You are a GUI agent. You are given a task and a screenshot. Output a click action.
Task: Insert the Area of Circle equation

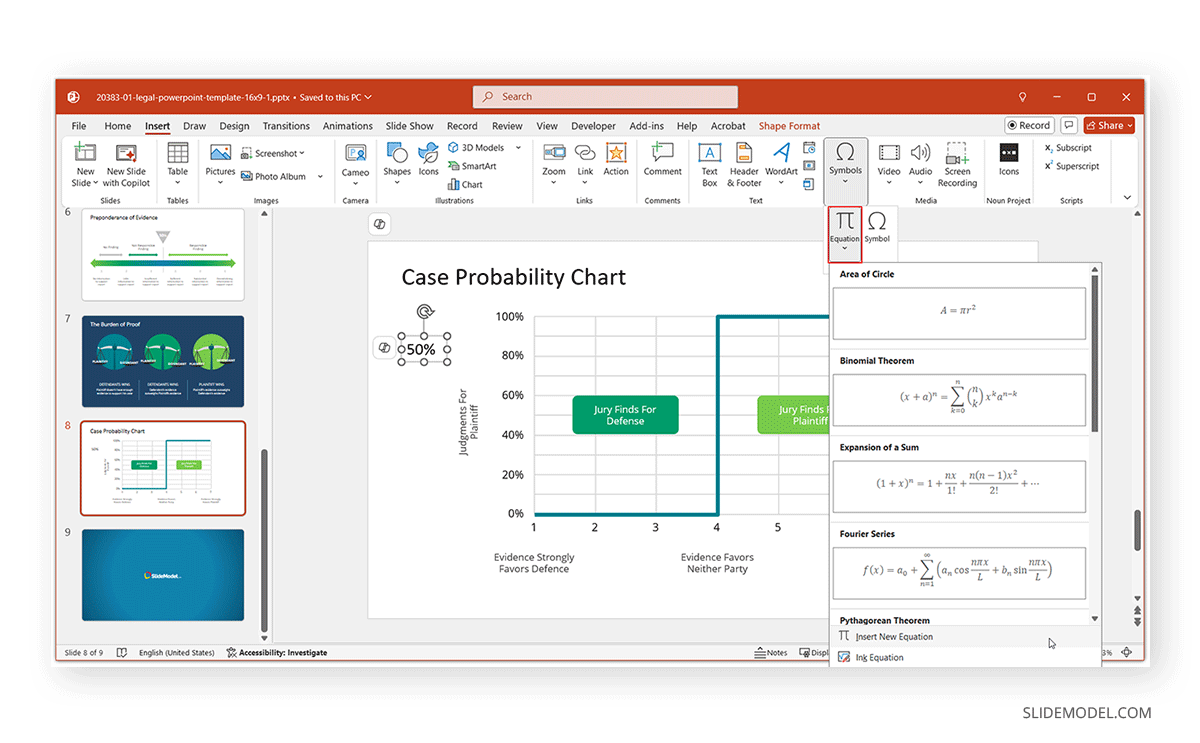pos(959,314)
